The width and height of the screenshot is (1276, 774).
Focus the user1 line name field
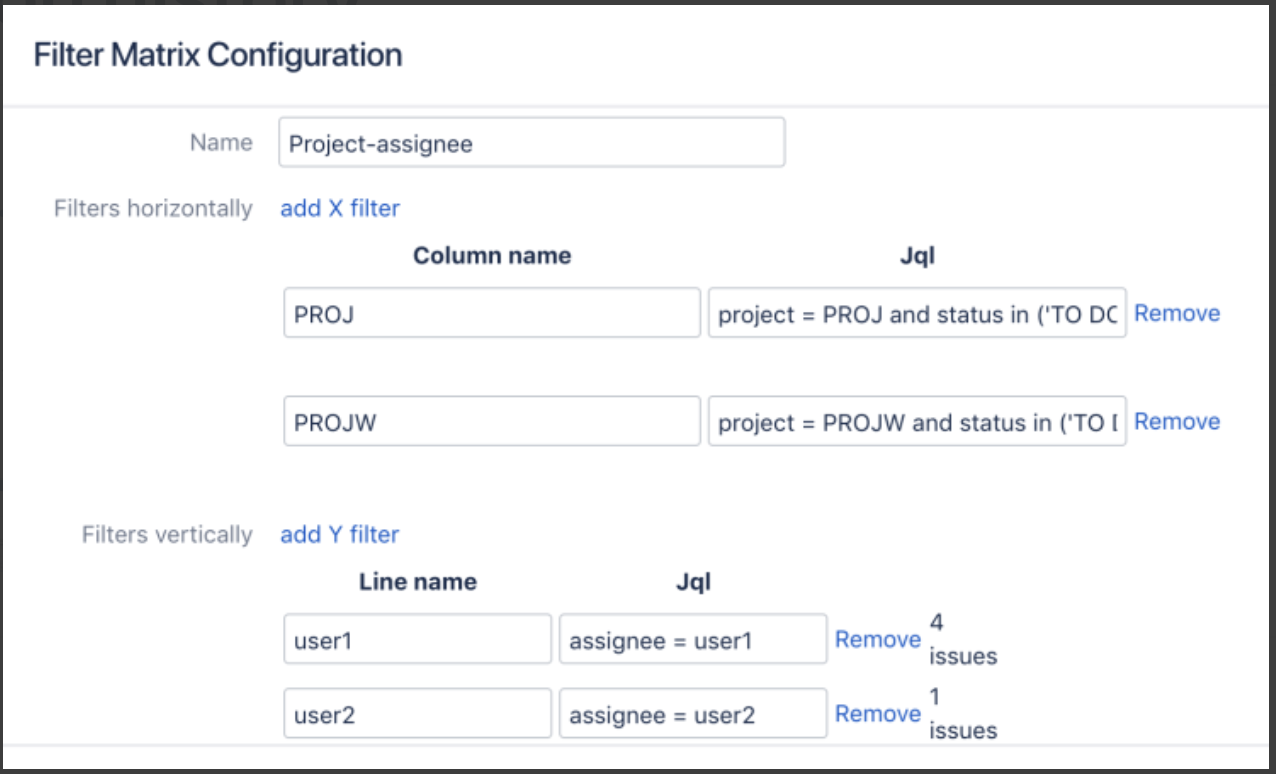click(417, 639)
